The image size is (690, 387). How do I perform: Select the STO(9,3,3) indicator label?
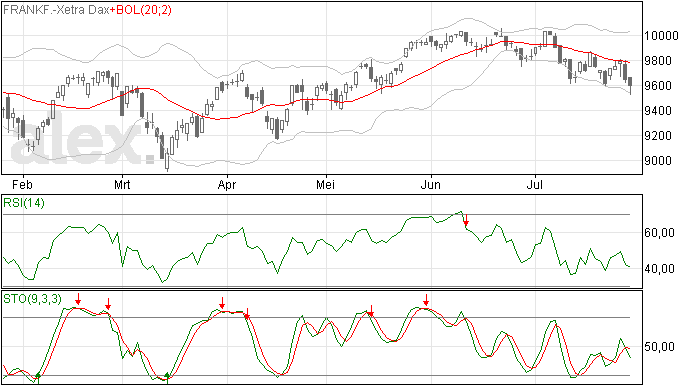pos(33,299)
